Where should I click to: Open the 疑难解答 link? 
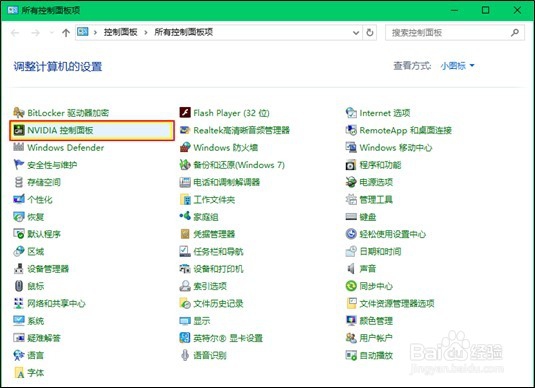coord(44,338)
